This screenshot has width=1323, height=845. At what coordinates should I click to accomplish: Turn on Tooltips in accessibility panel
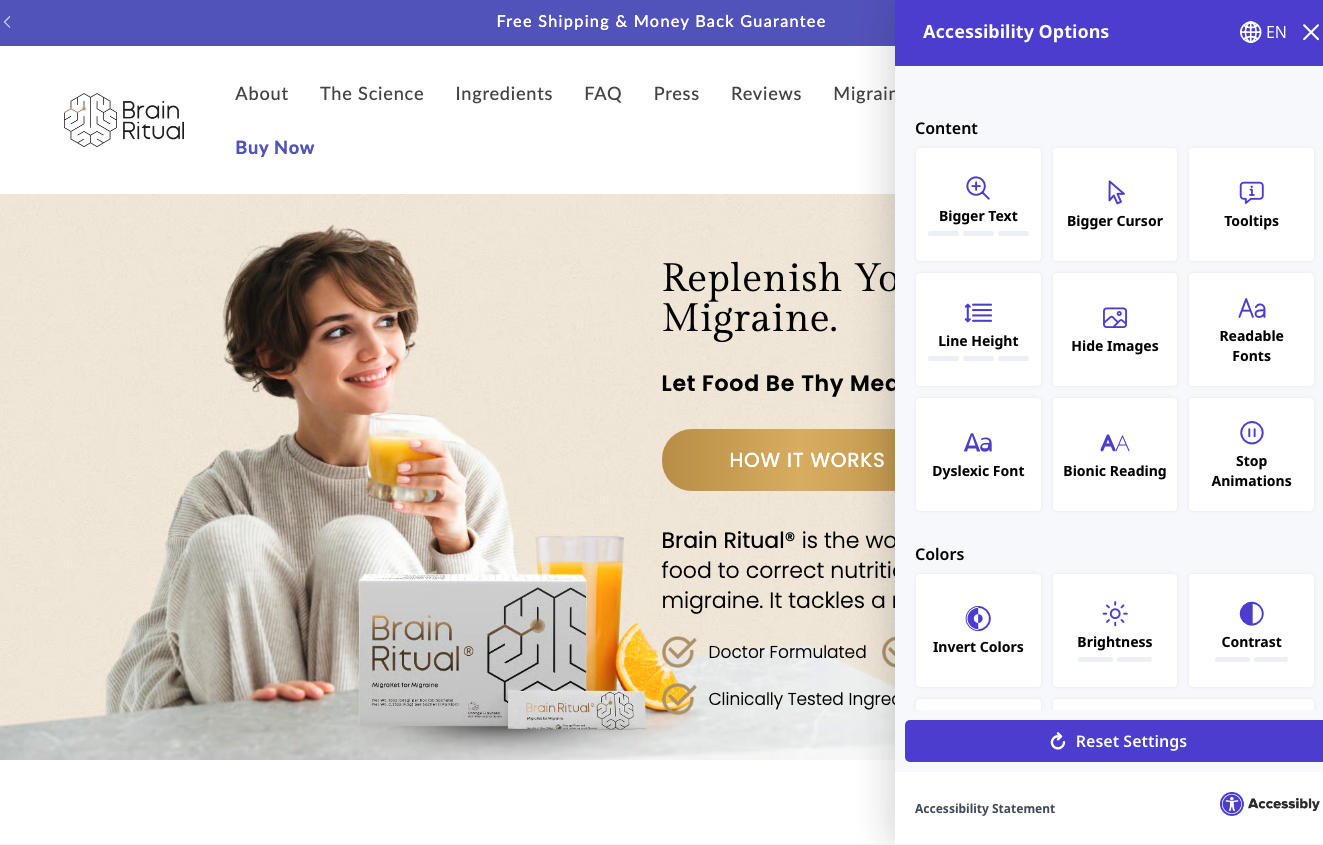coord(1251,205)
